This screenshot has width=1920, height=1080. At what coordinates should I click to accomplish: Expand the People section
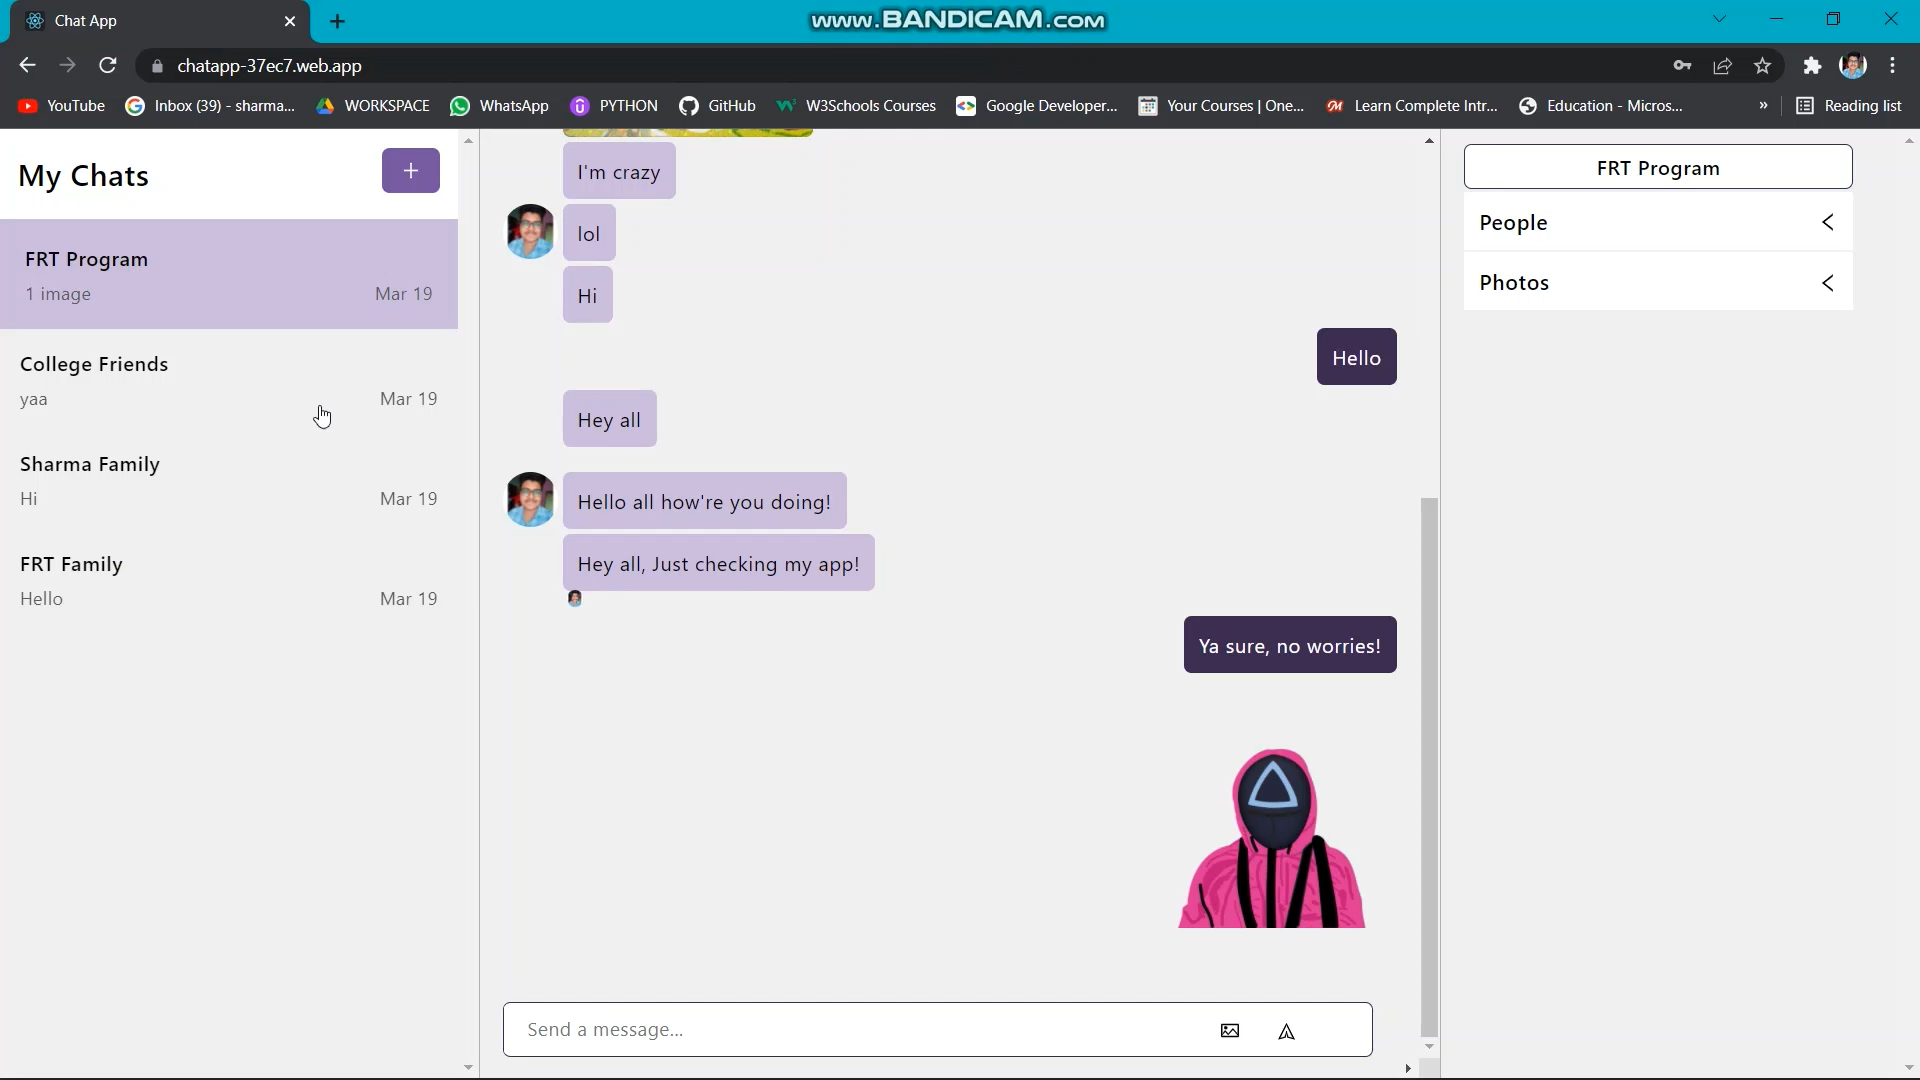(x=1657, y=223)
